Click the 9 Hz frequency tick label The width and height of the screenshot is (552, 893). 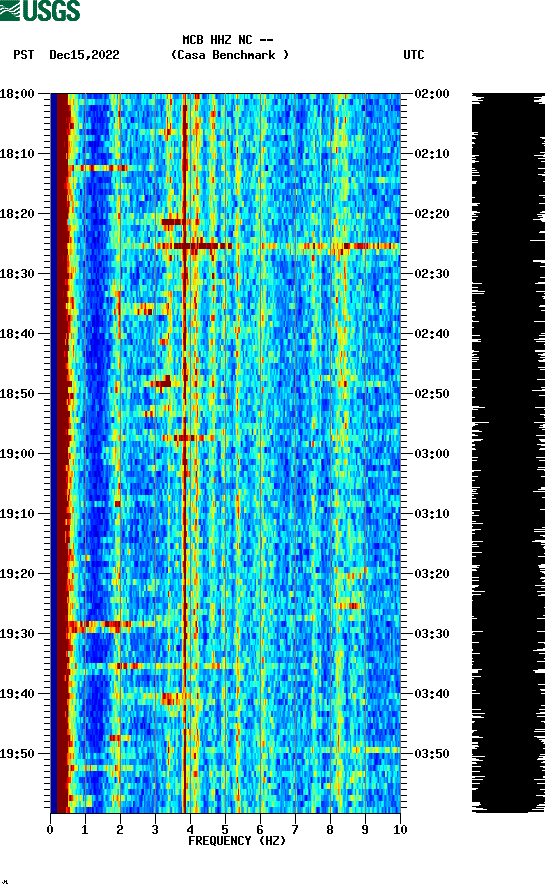365,830
